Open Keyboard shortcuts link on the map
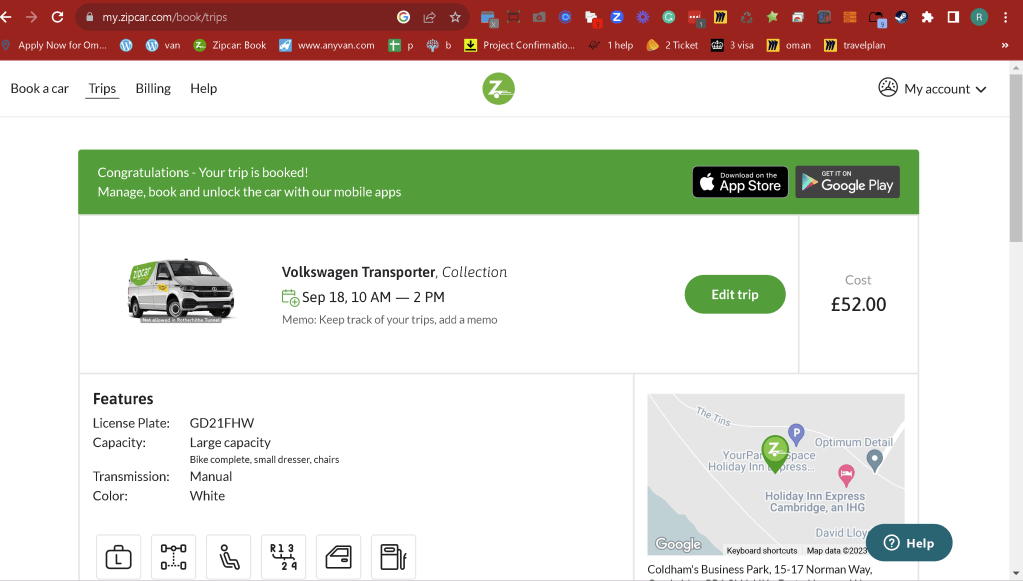The width and height of the screenshot is (1023, 581). (761, 551)
